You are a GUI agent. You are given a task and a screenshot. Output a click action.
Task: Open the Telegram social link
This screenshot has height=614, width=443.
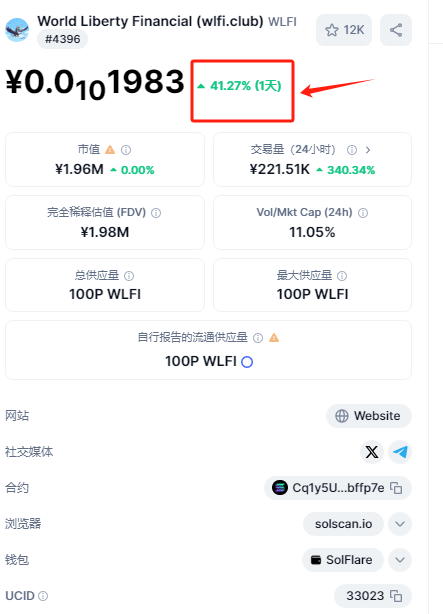click(400, 452)
